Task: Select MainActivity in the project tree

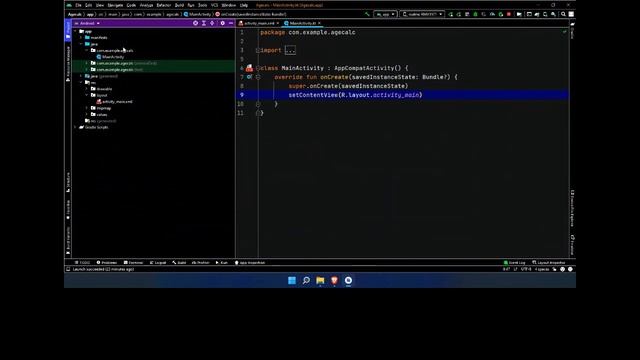Action: [x=110, y=57]
